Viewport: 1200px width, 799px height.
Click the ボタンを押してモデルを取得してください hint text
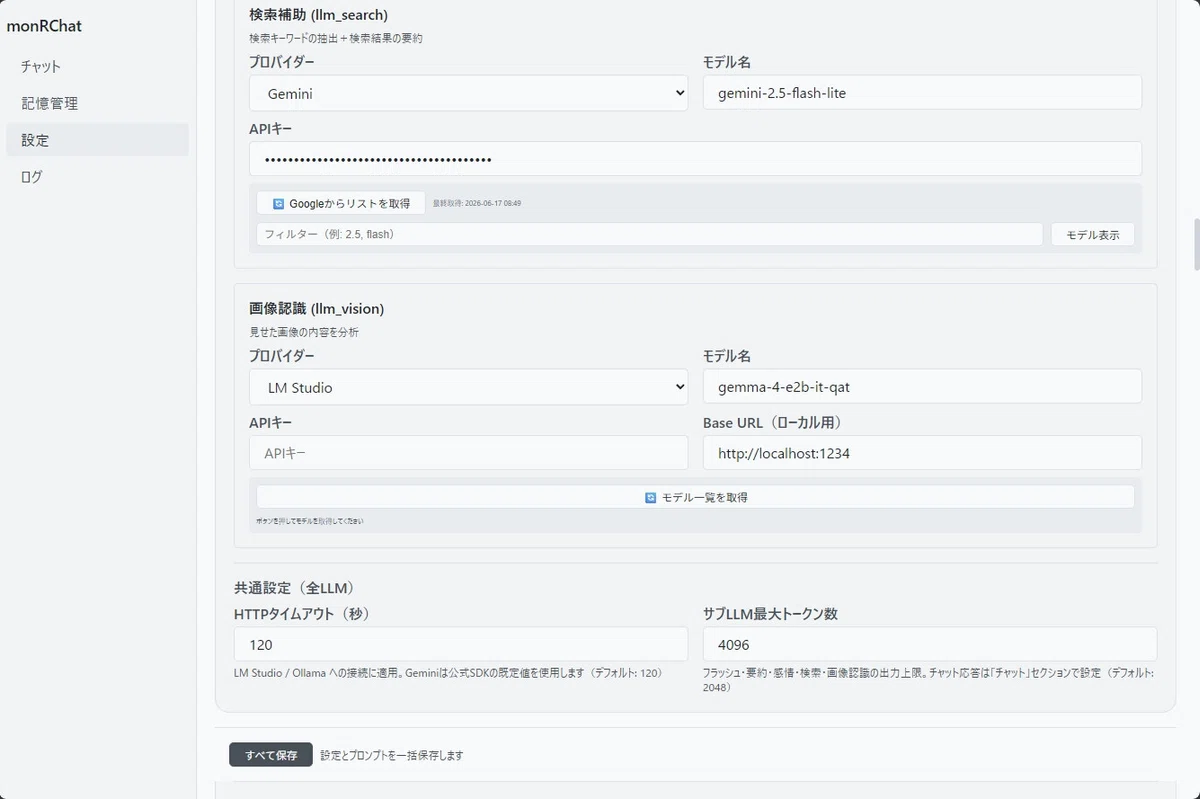click(x=310, y=521)
